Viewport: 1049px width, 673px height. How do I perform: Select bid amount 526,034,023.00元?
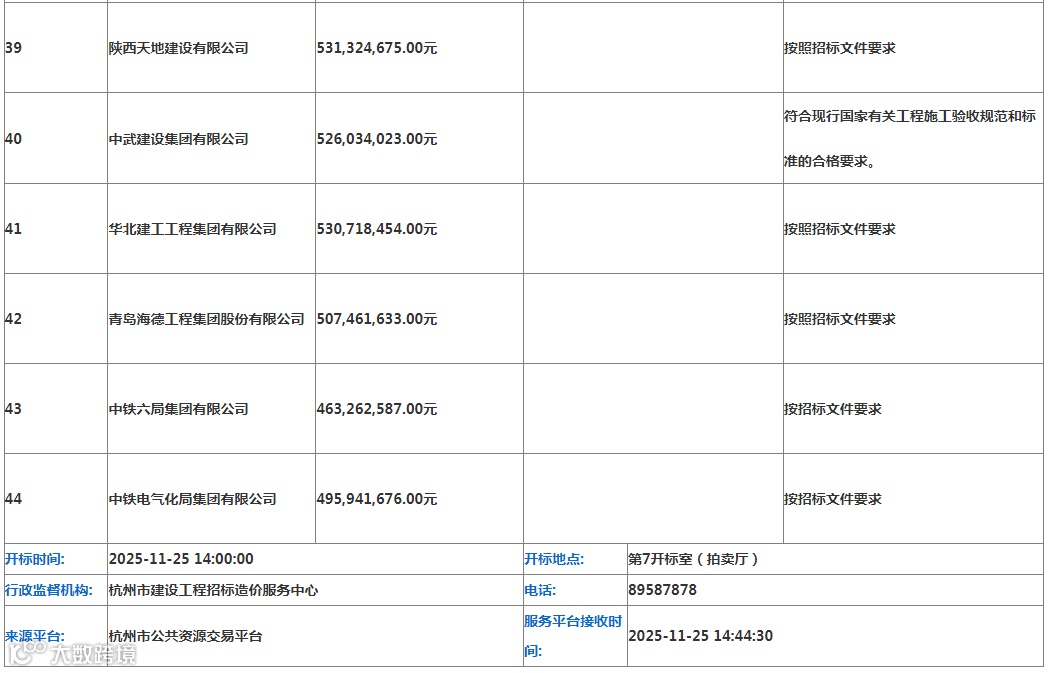[x=377, y=139]
